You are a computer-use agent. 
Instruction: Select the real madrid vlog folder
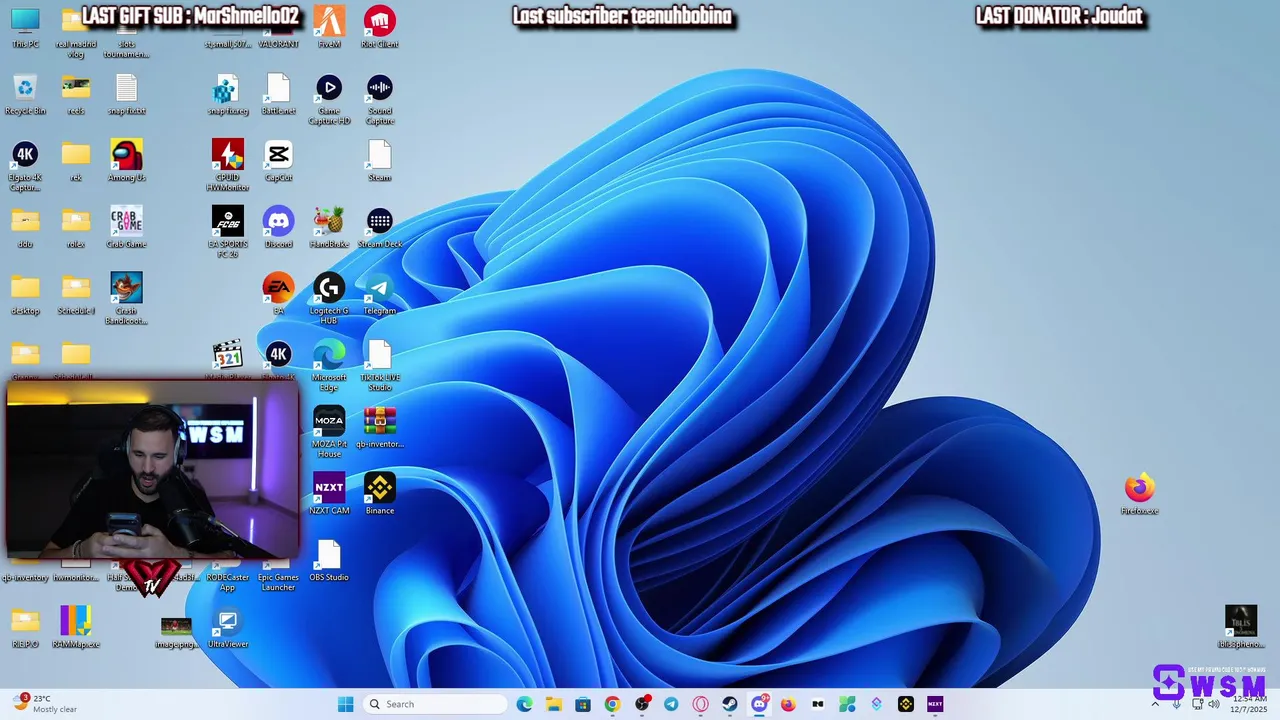click(76, 32)
